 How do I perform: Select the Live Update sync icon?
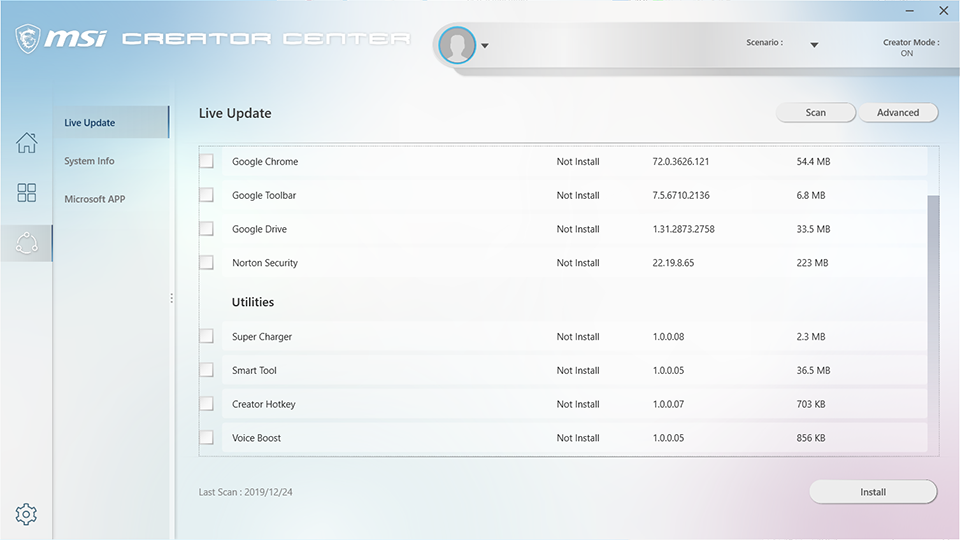point(26,243)
